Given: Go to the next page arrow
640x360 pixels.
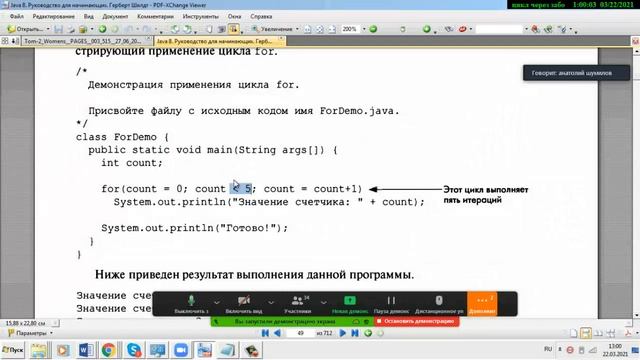Looking at the screenshot, I should (x=342, y=333).
